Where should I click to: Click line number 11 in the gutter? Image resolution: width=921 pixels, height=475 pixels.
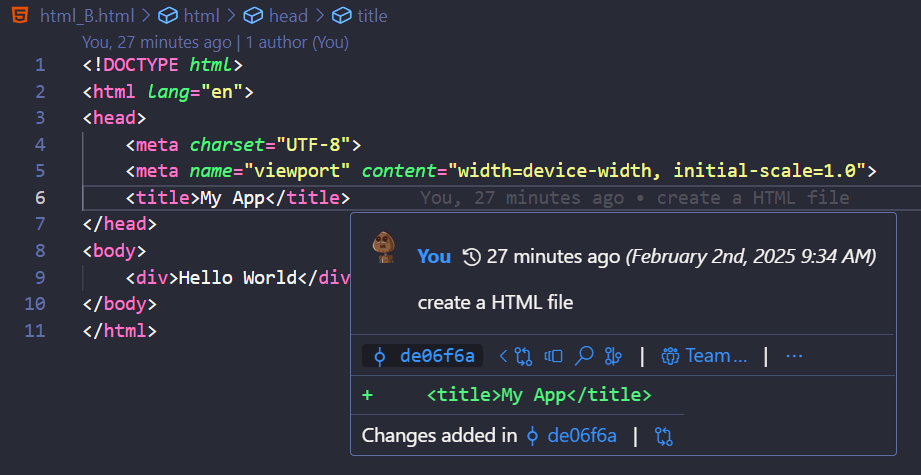tap(35, 331)
